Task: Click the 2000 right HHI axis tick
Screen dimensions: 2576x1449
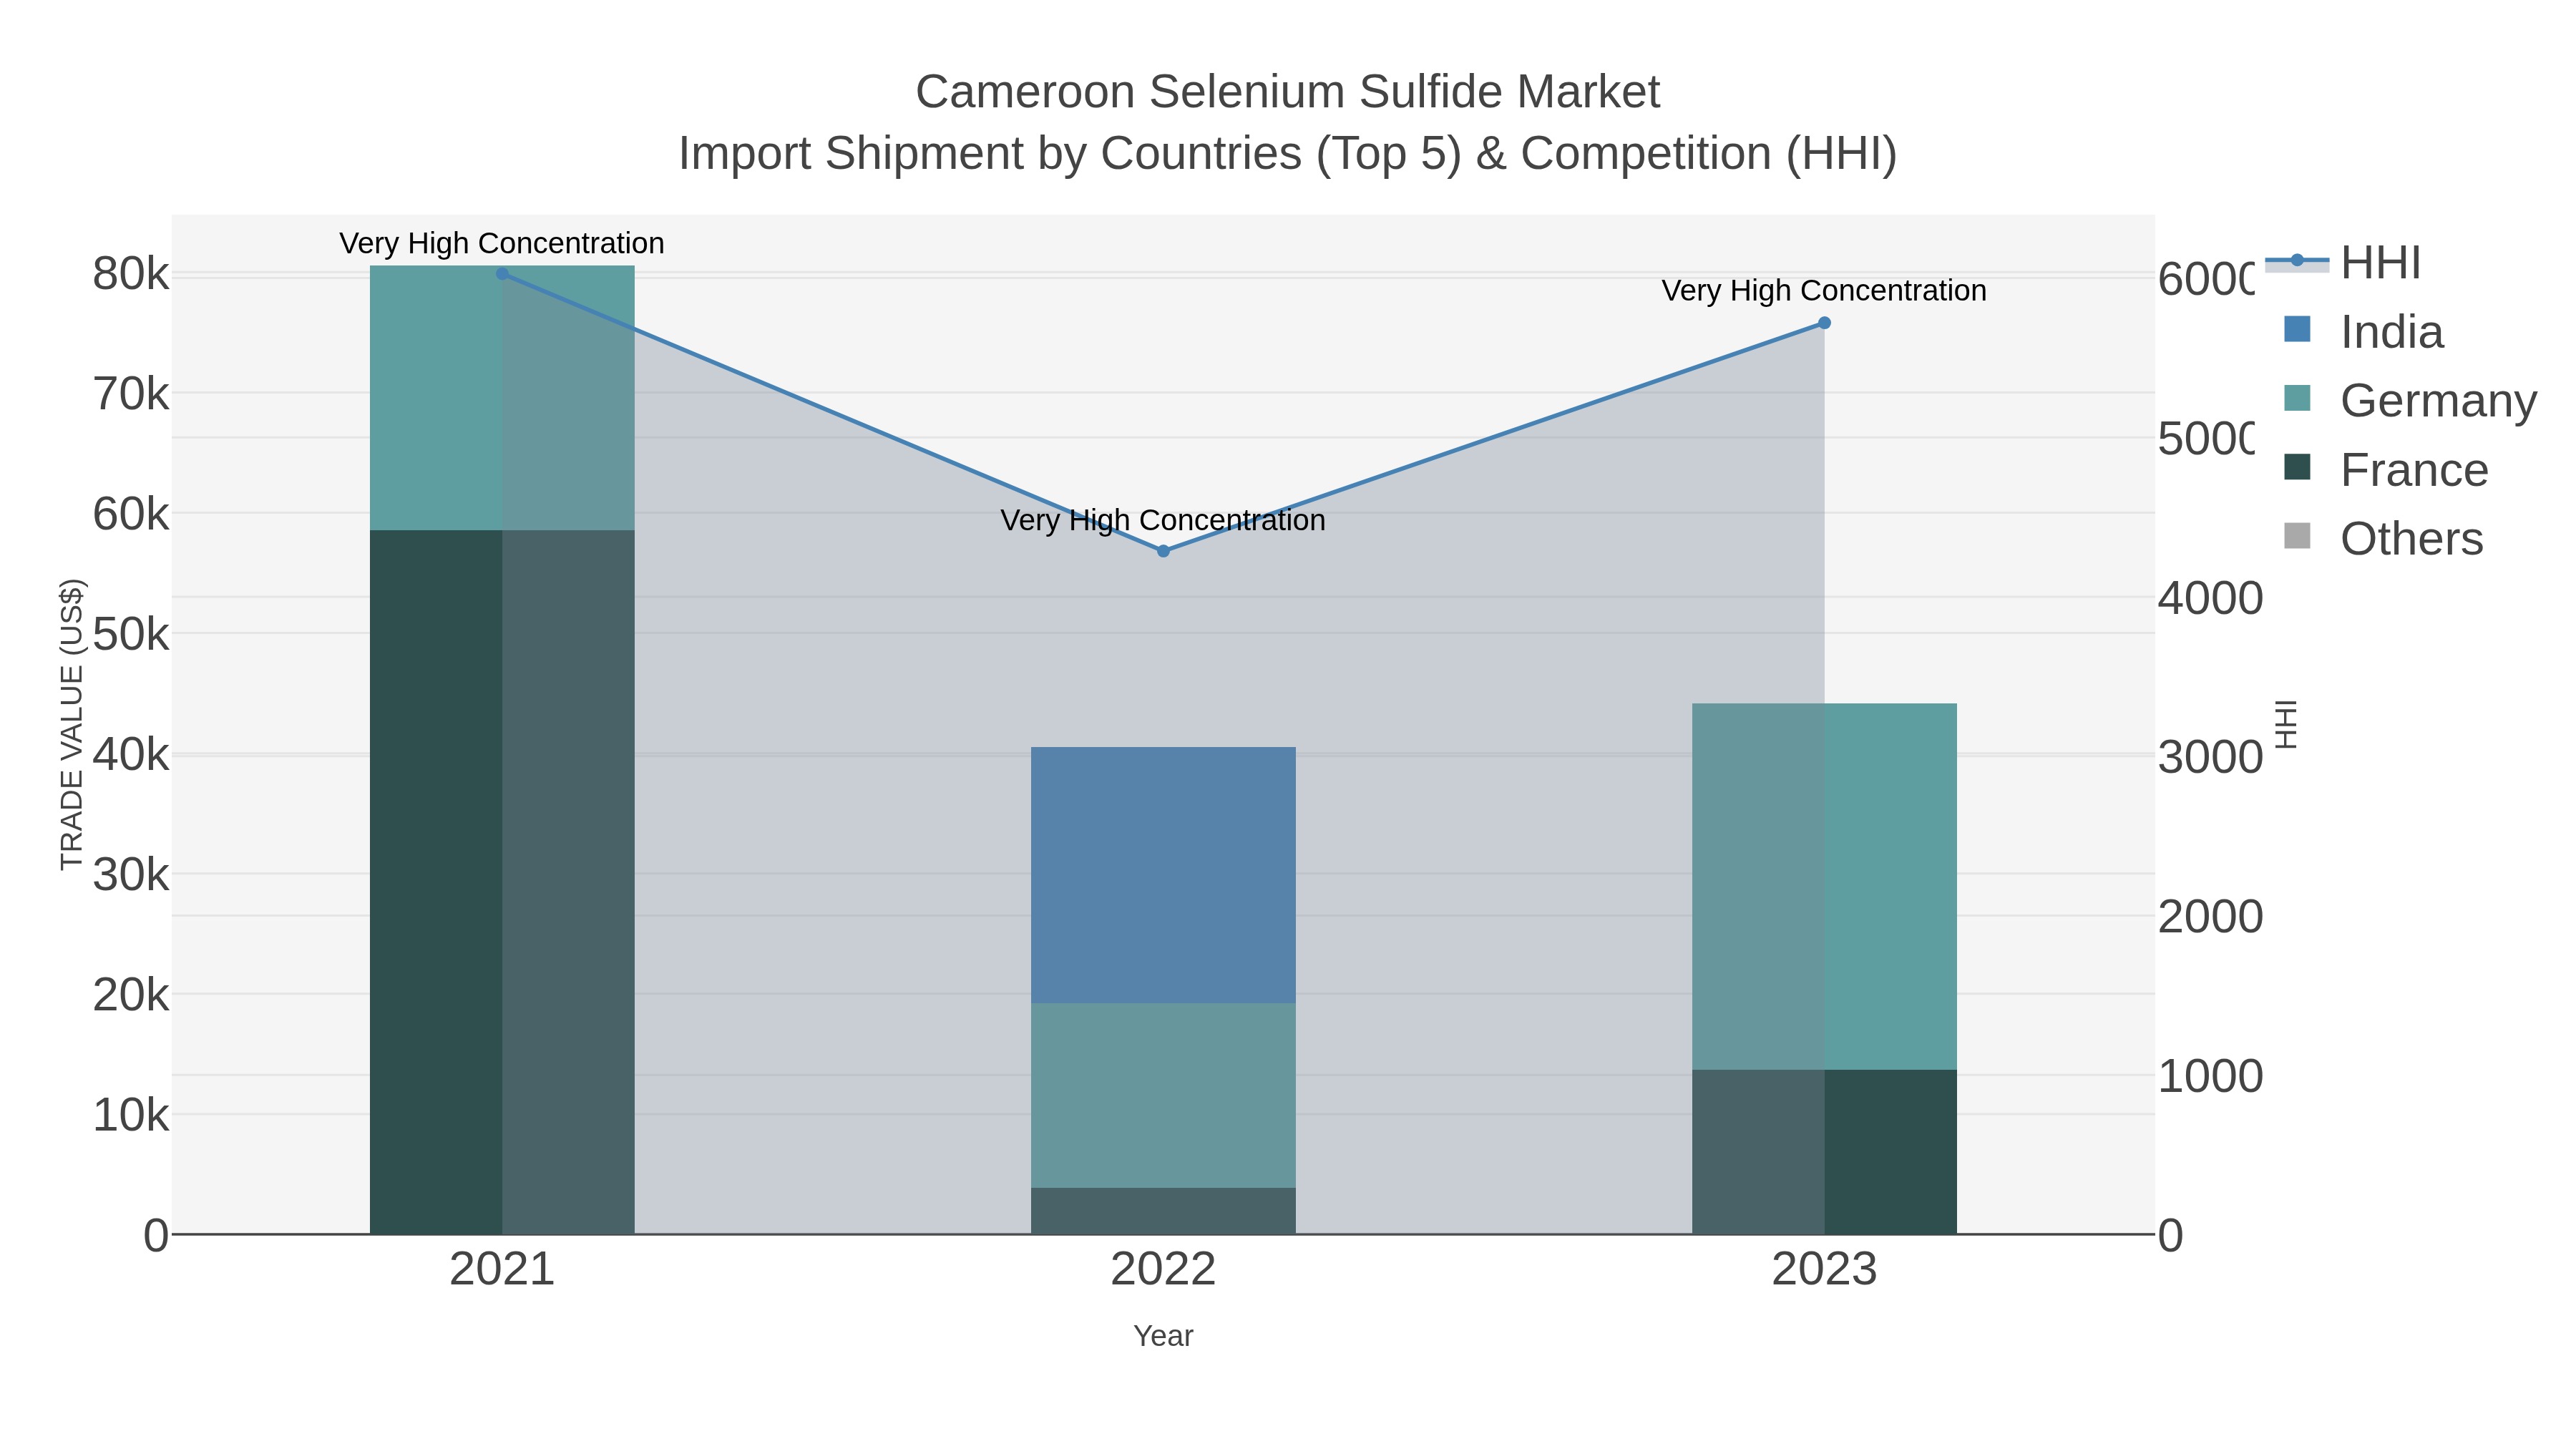Action: tap(2210, 917)
